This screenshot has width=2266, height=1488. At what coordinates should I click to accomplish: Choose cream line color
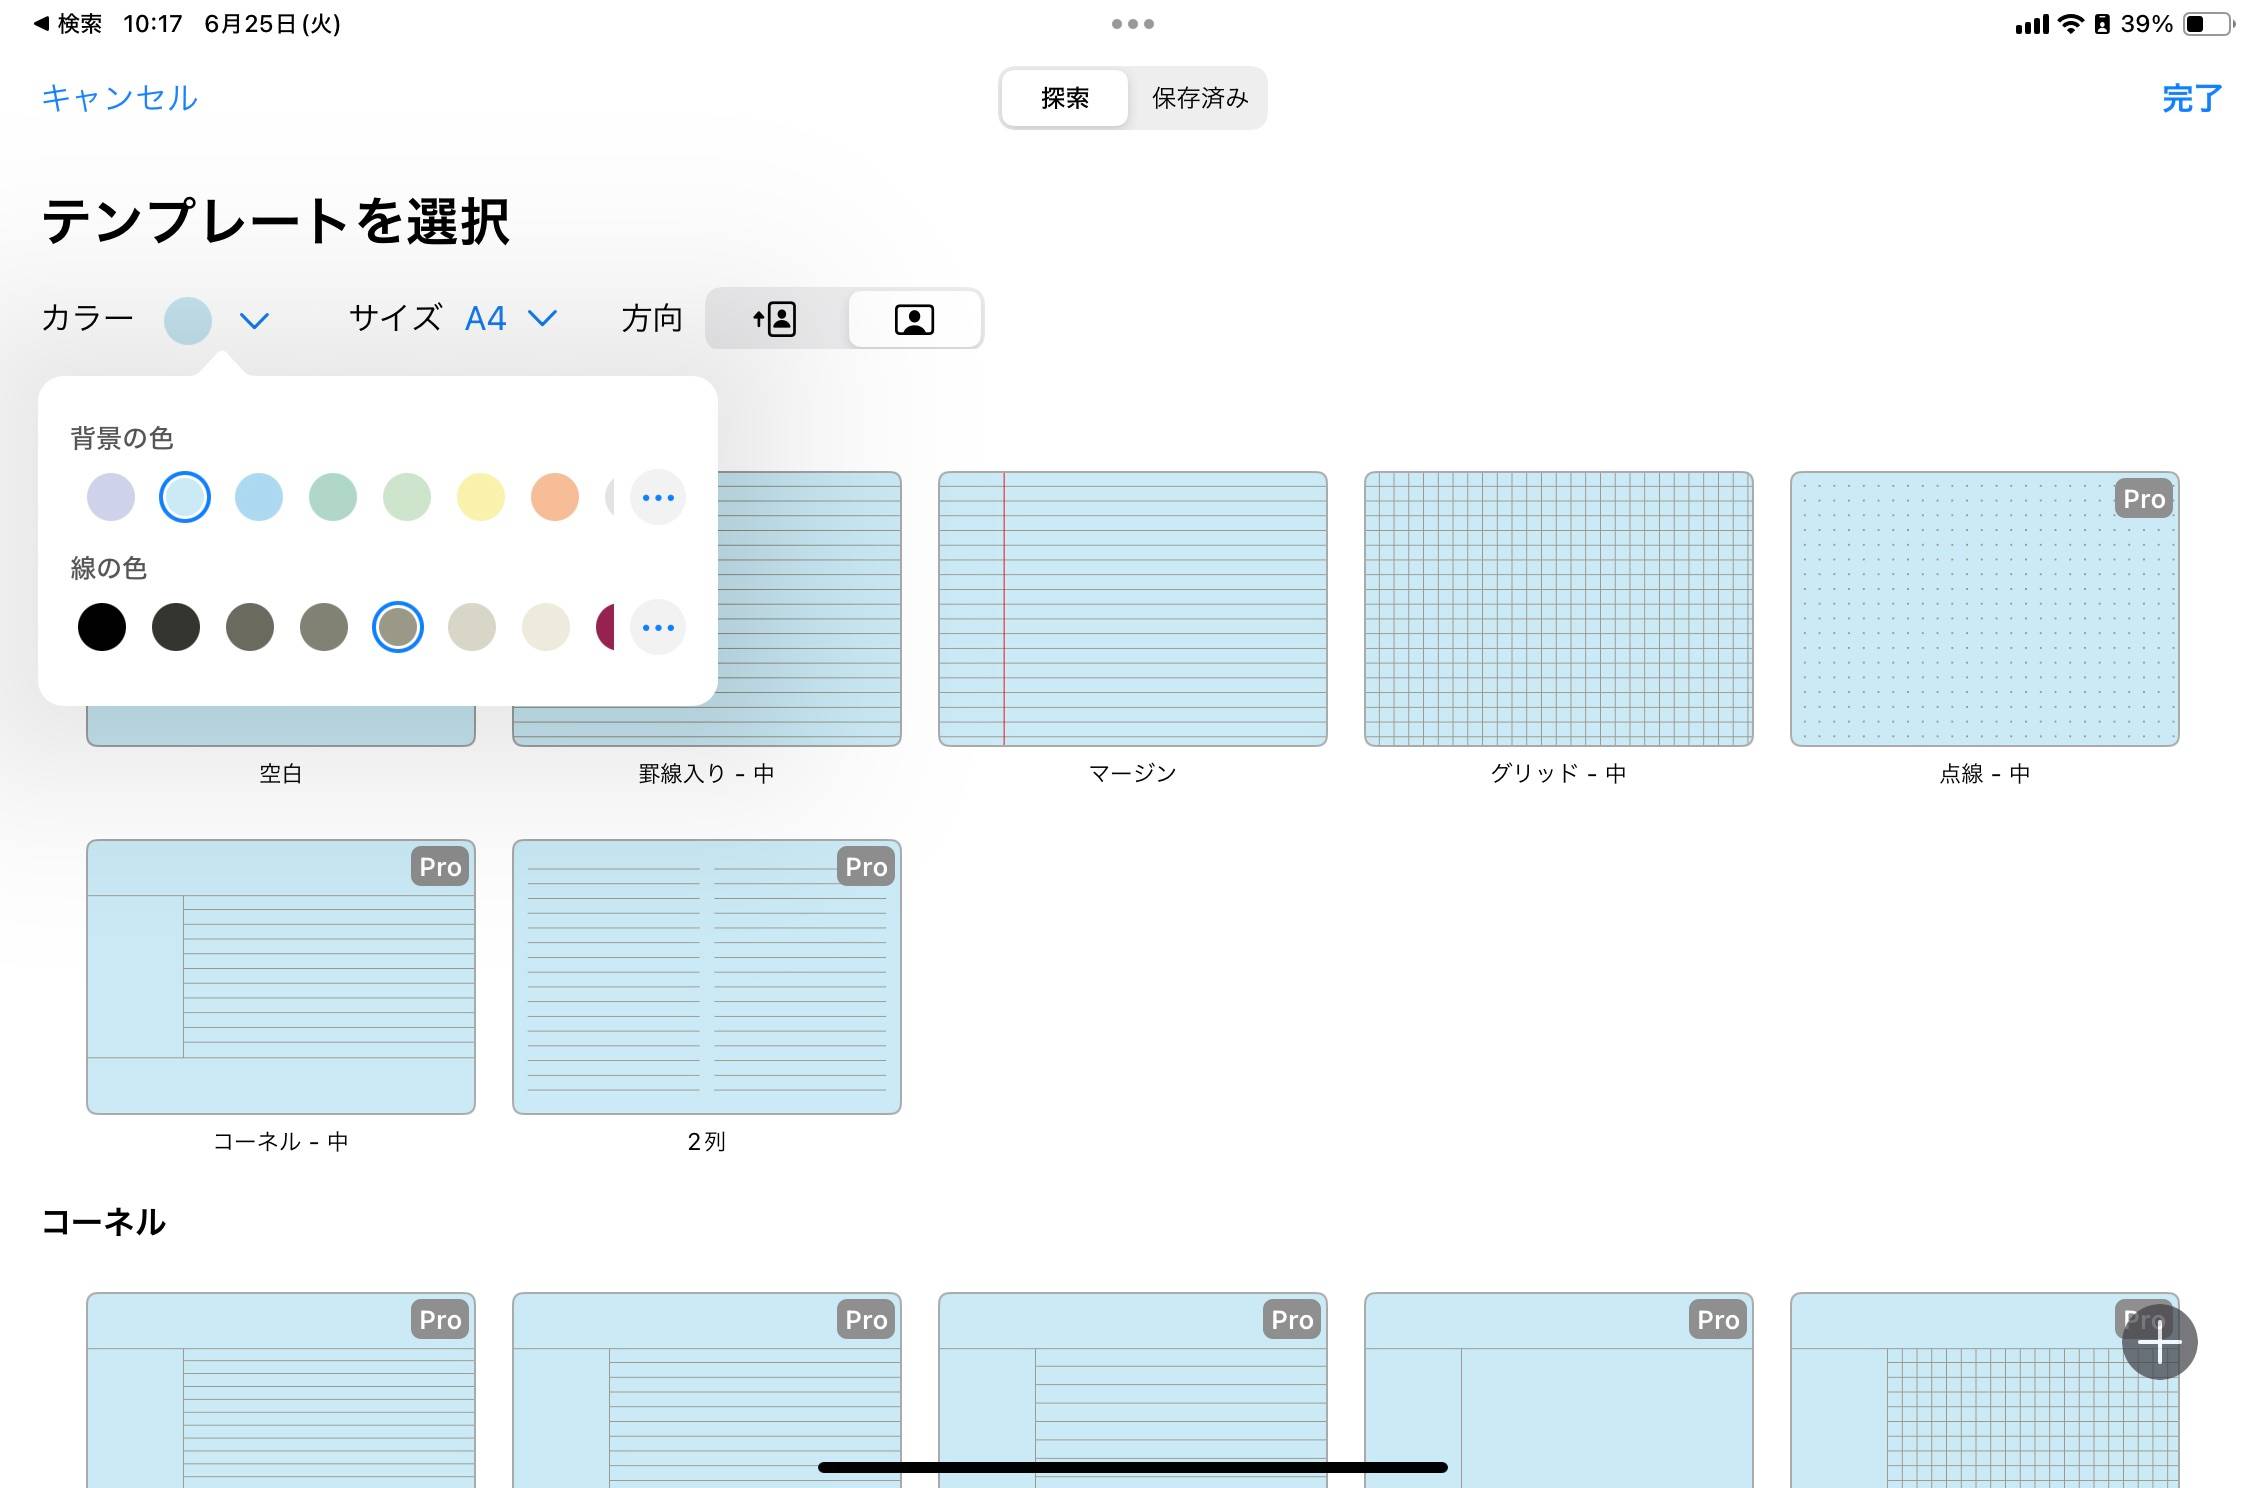click(x=546, y=627)
